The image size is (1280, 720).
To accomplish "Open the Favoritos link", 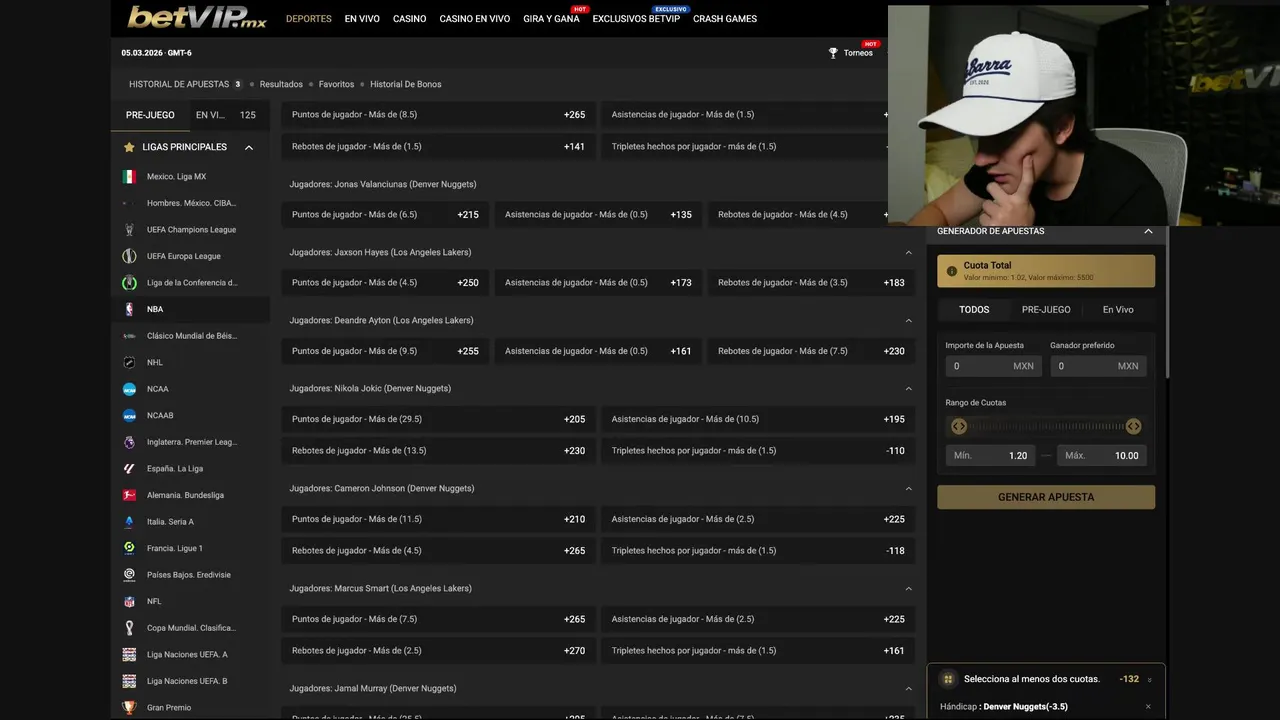I will click(337, 84).
